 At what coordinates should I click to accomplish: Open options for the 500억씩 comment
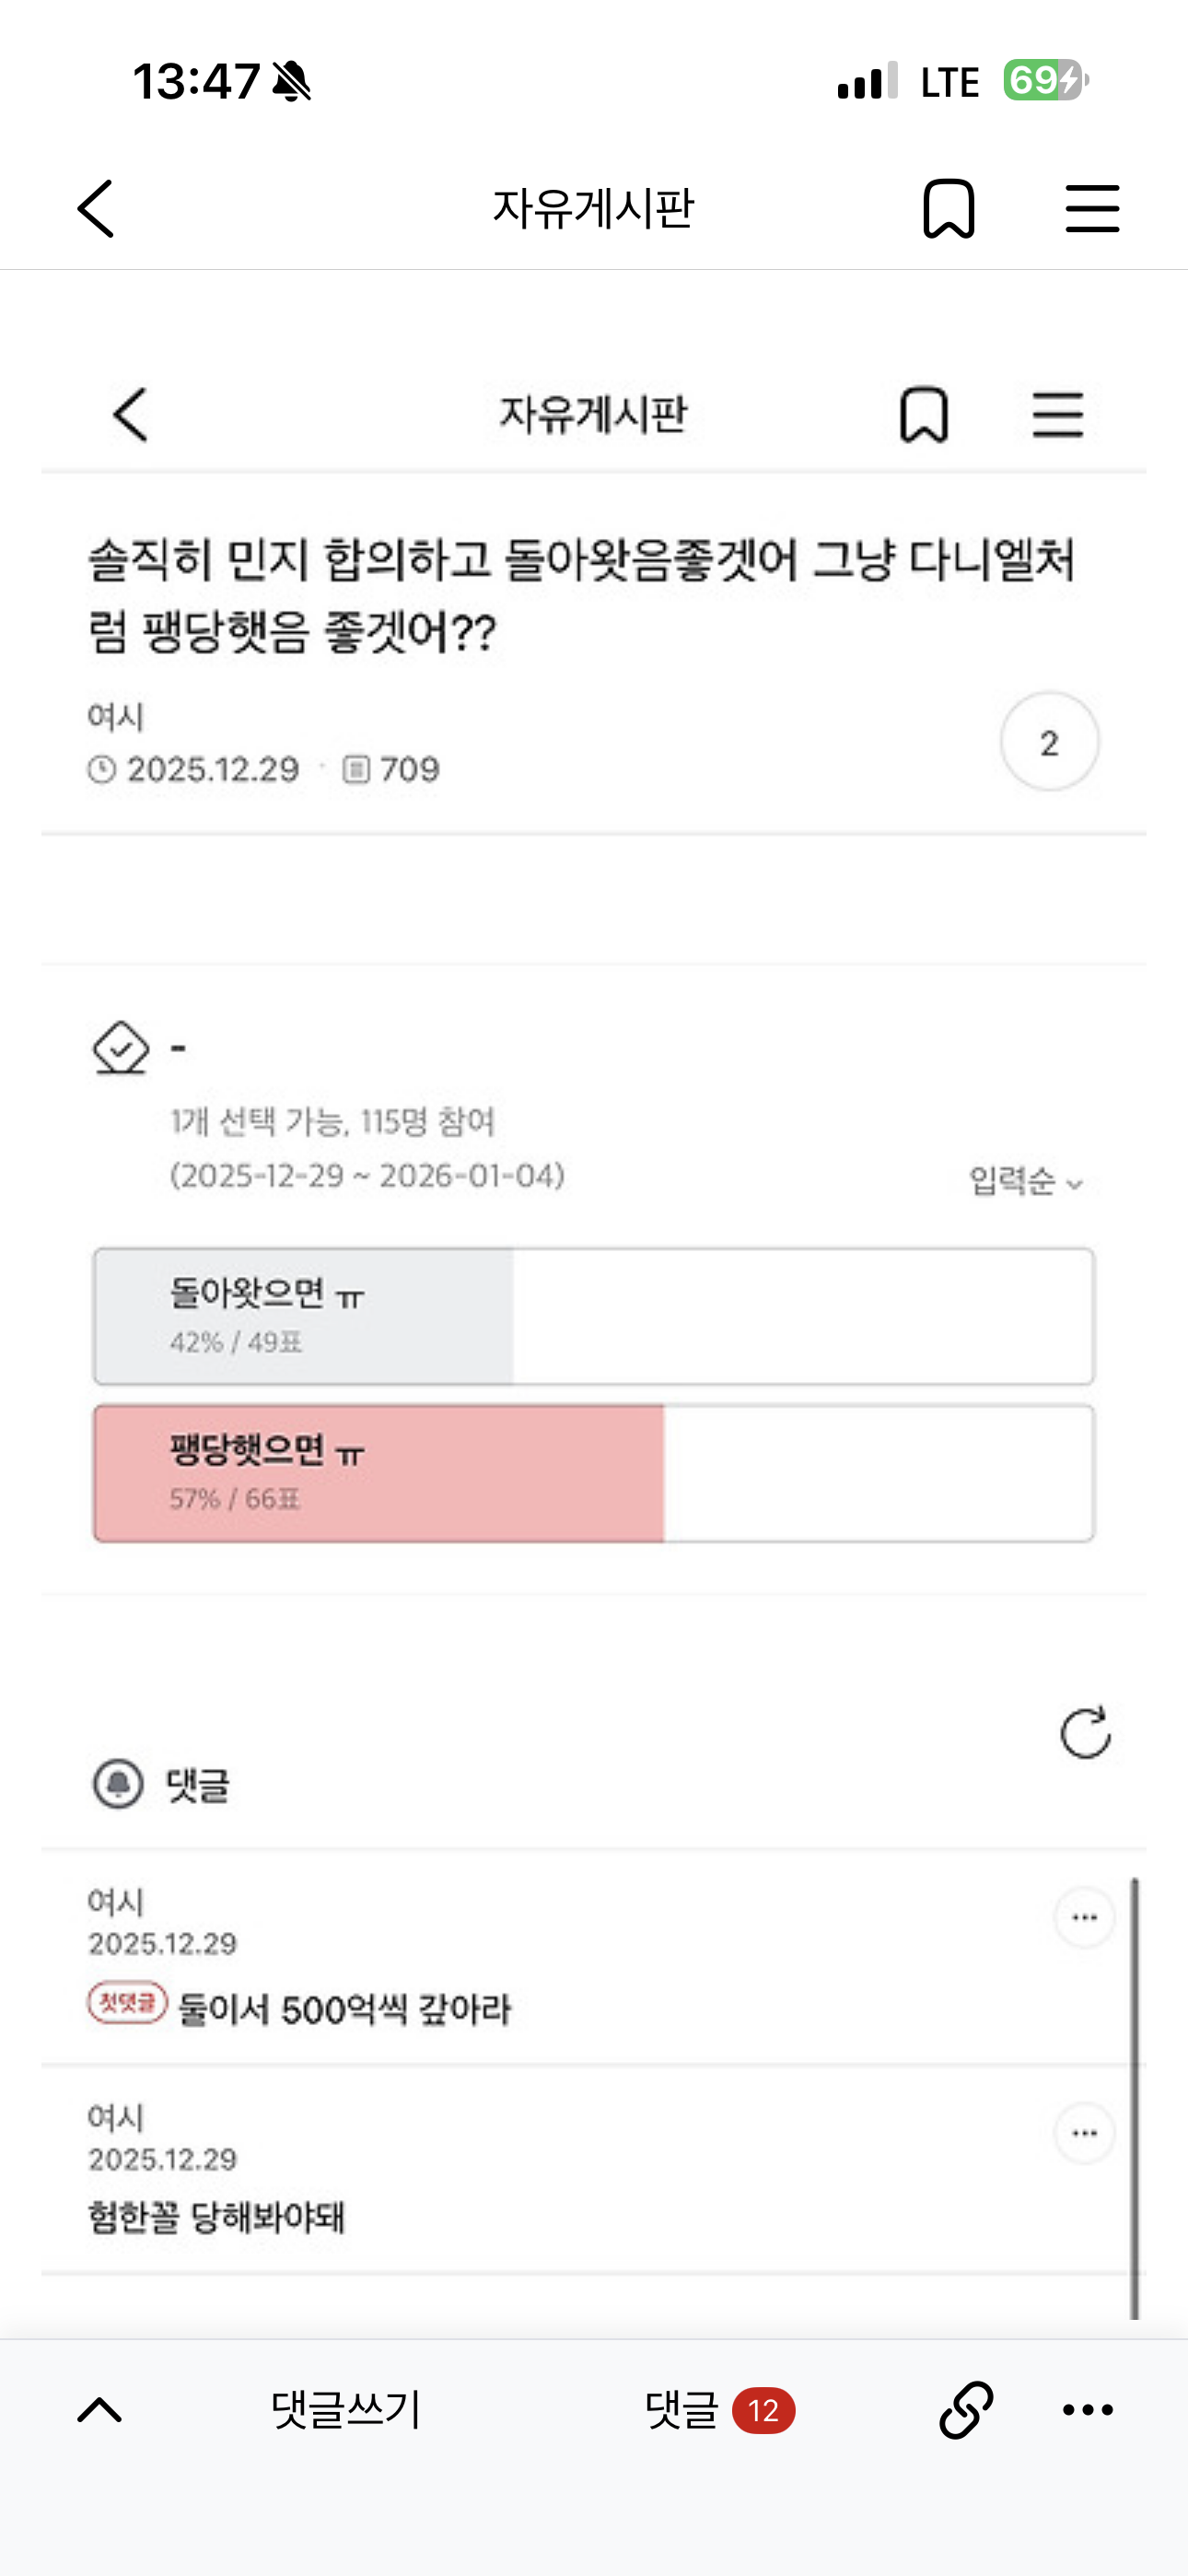pos(1084,1918)
